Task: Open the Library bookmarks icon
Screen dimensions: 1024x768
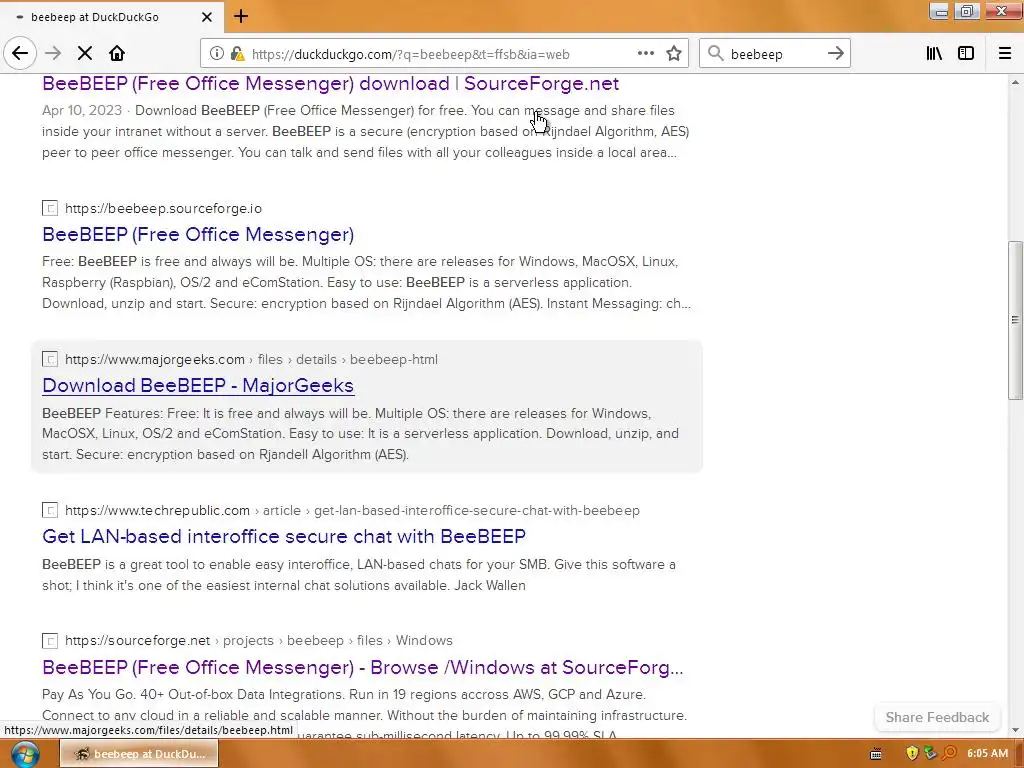Action: [934, 54]
